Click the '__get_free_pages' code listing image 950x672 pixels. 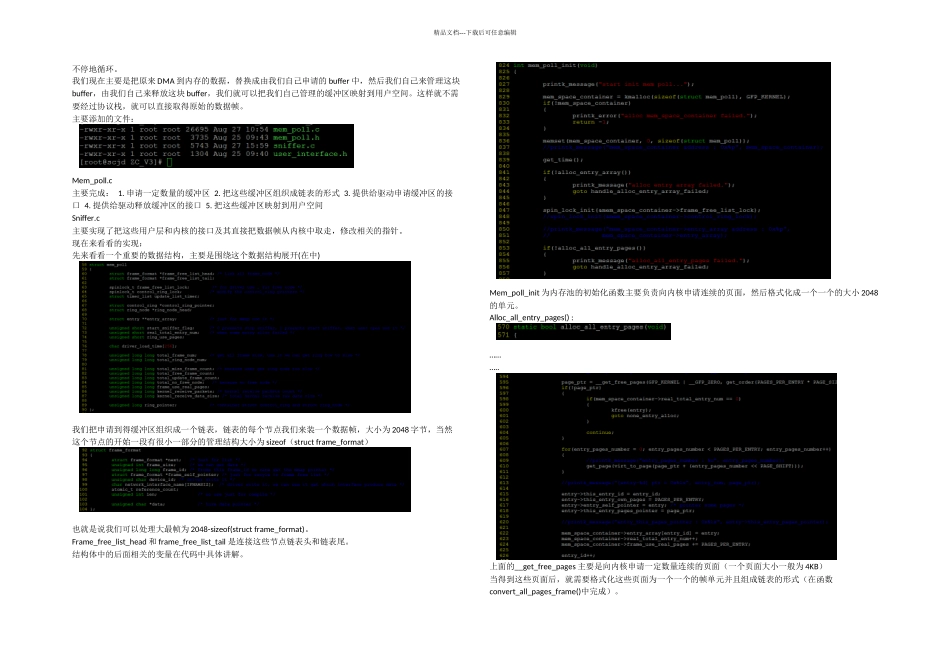tap(666, 467)
